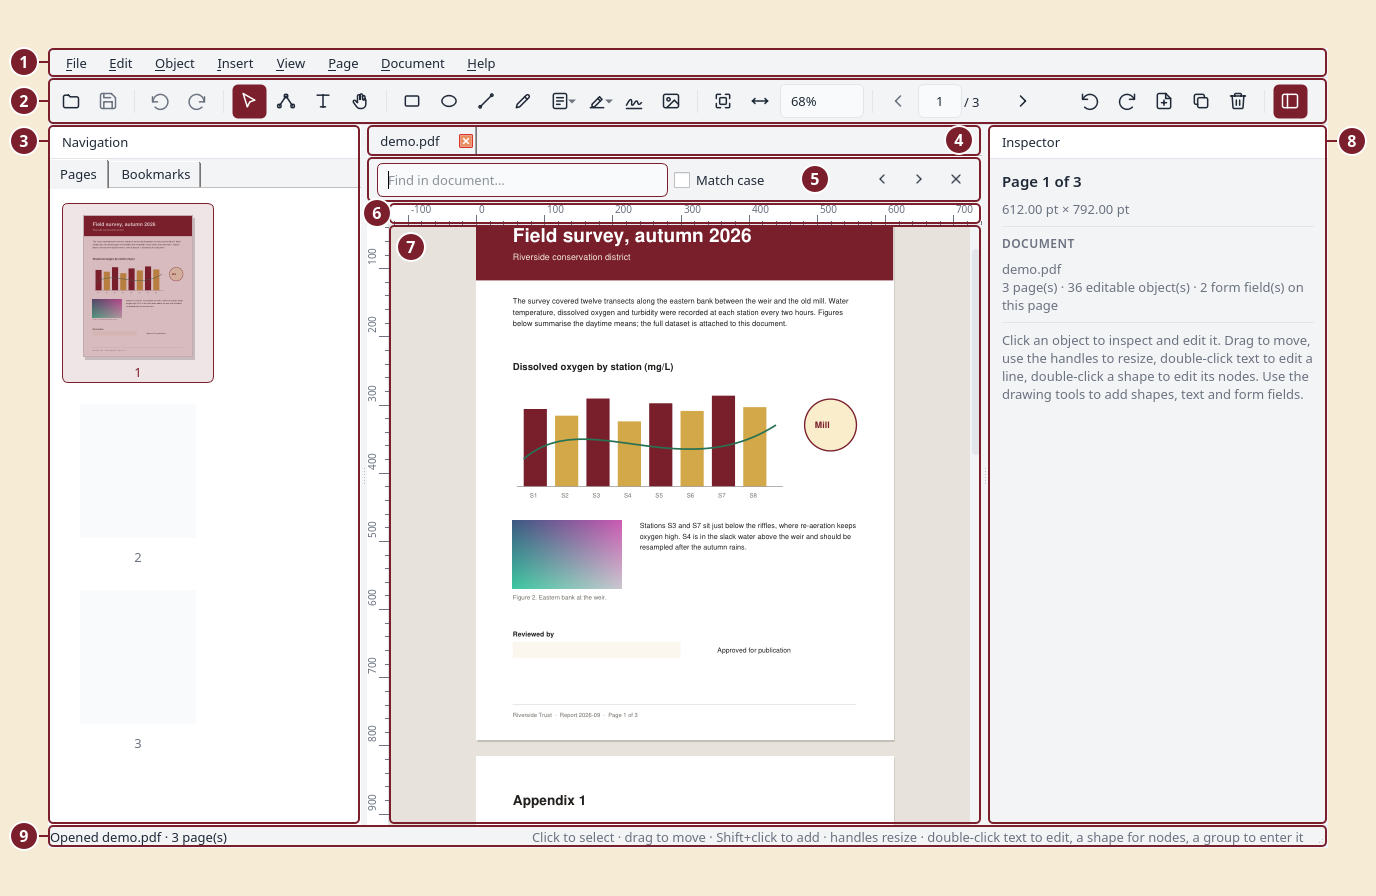The width and height of the screenshot is (1376, 896).
Task: Close the demo.pdf tab
Action: coord(466,141)
